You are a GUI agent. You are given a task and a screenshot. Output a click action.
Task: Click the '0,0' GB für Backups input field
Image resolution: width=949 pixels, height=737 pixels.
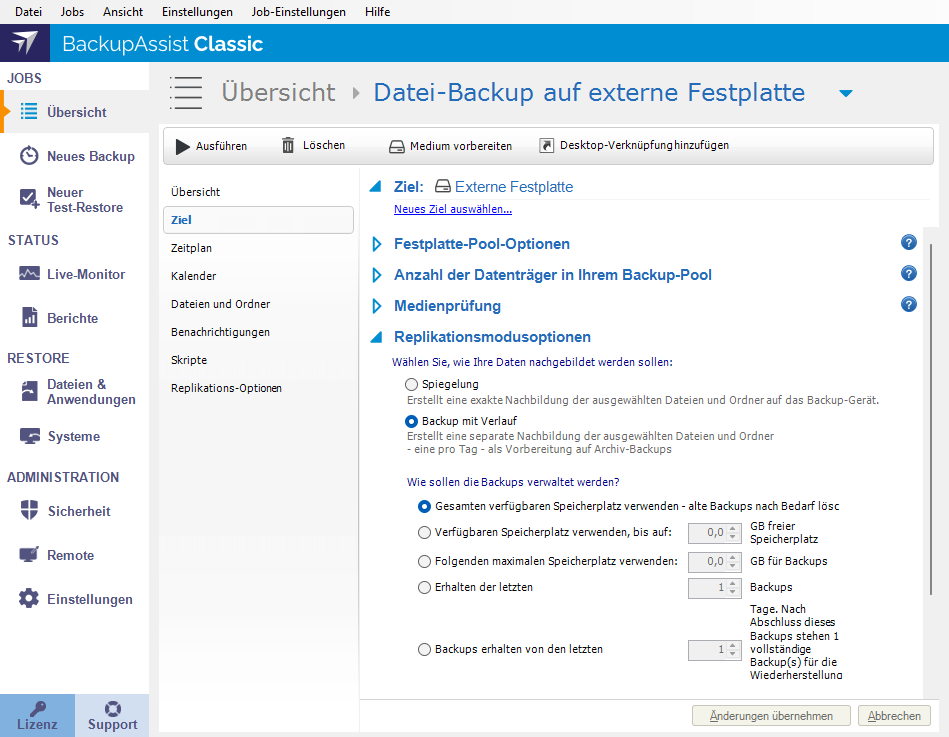(x=708, y=562)
